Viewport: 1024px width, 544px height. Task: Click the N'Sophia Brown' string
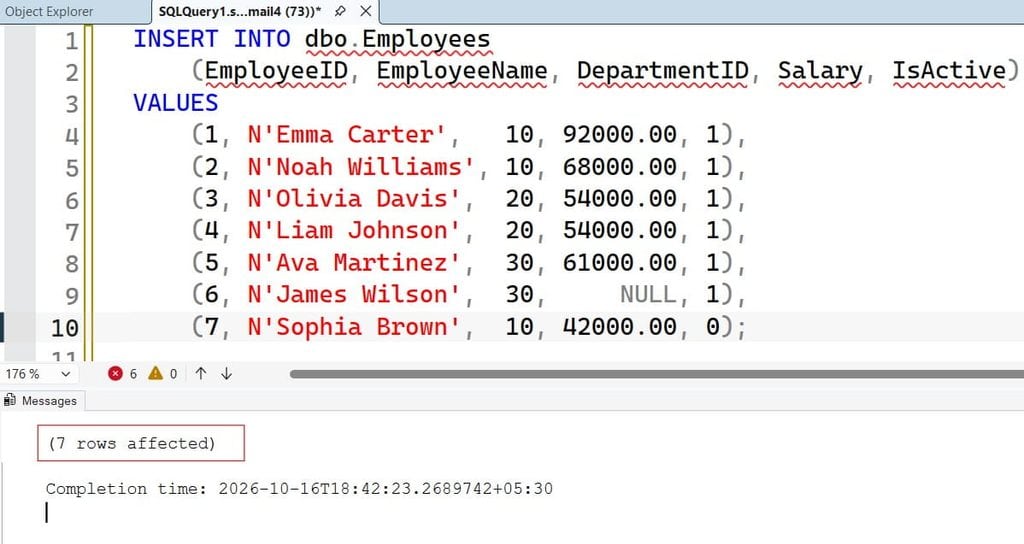tap(354, 327)
